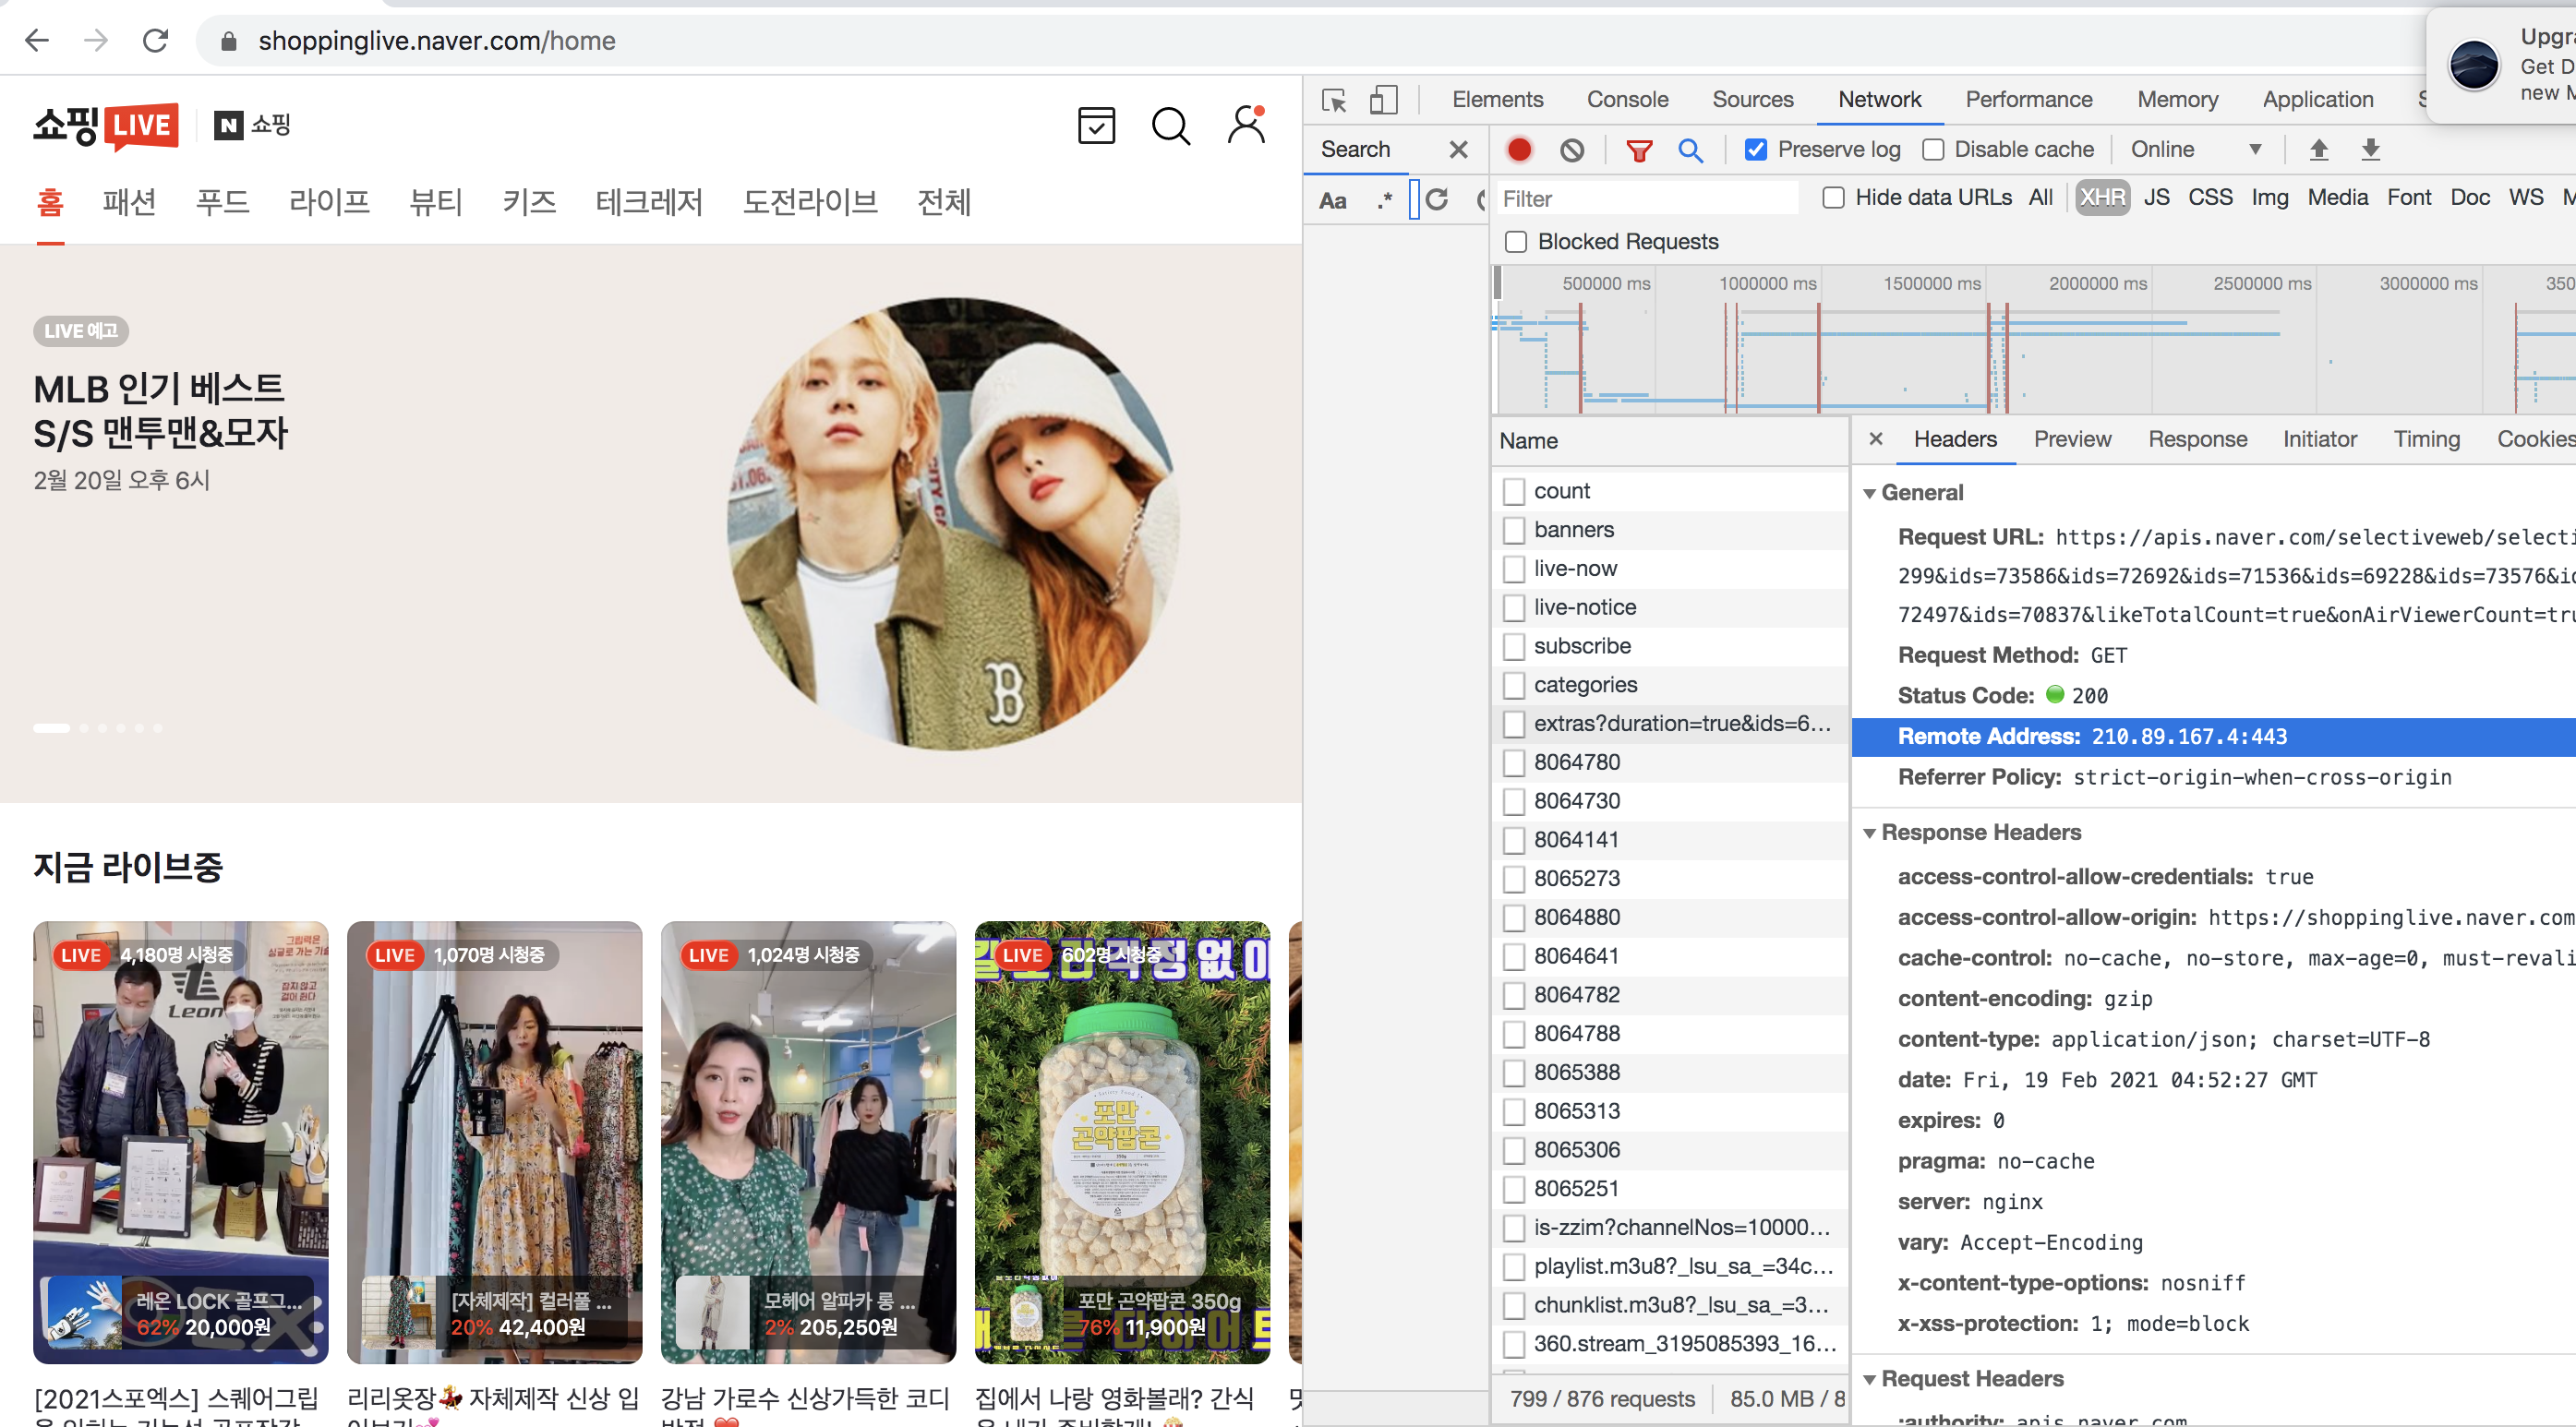Click the network Filter input field
Screen dimensions: 2576x1427
click(1646, 199)
